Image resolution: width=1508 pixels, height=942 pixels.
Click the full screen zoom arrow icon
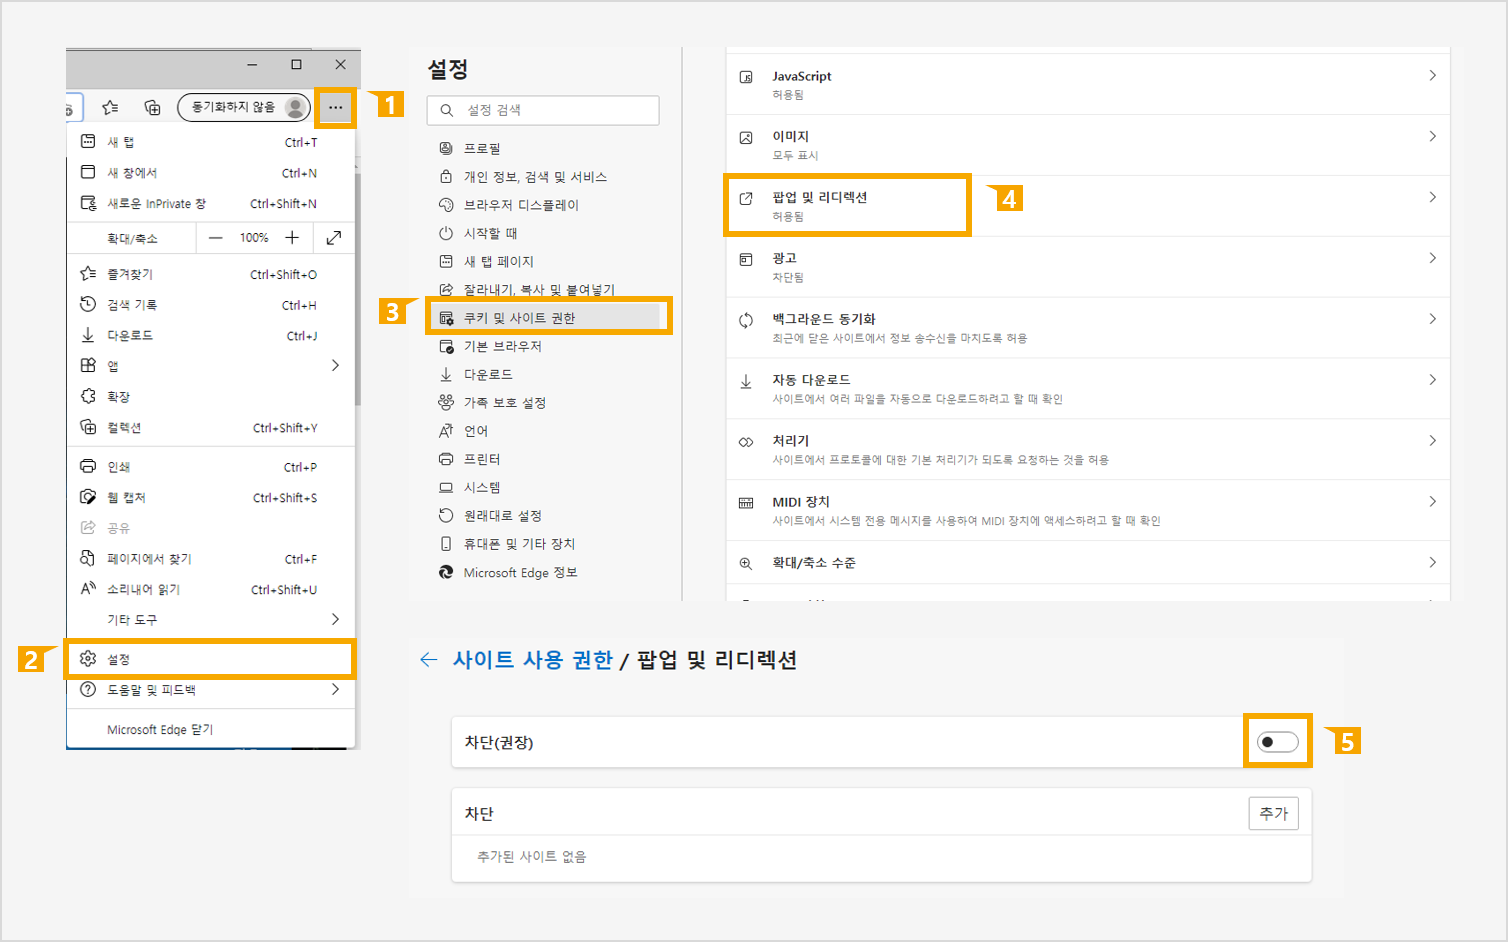(334, 237)
